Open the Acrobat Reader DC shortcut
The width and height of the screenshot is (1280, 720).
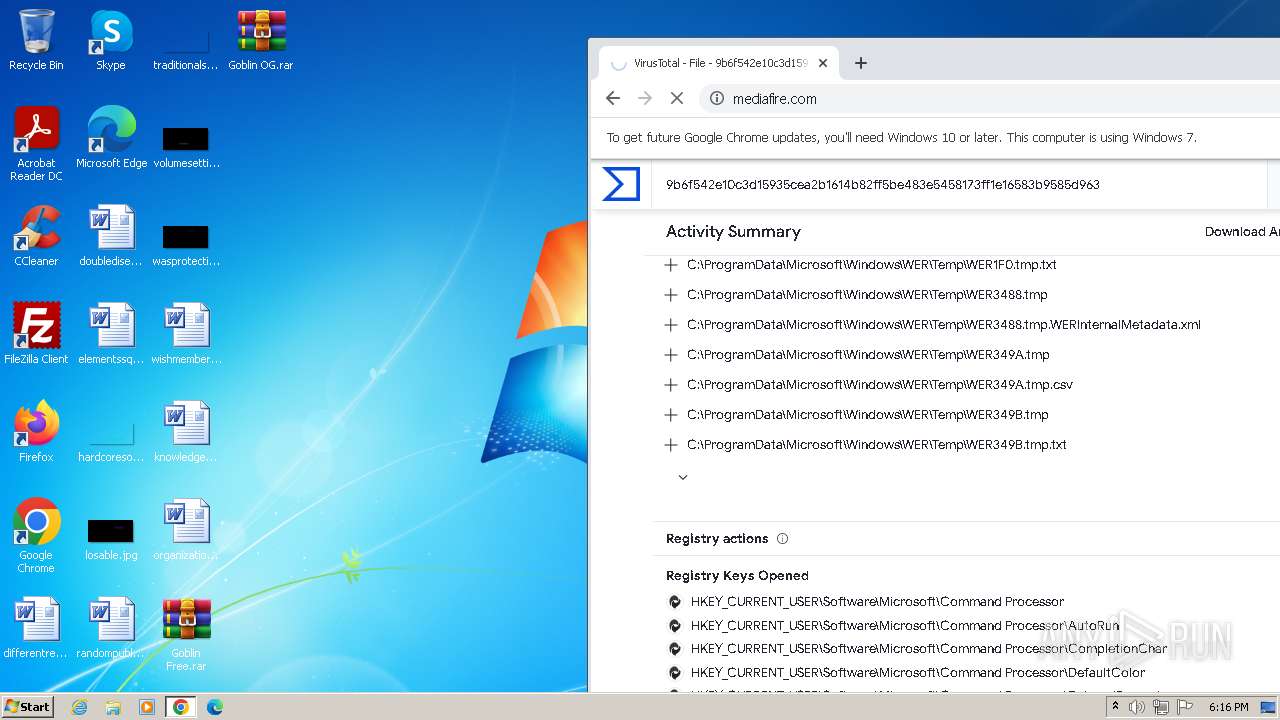36,143
